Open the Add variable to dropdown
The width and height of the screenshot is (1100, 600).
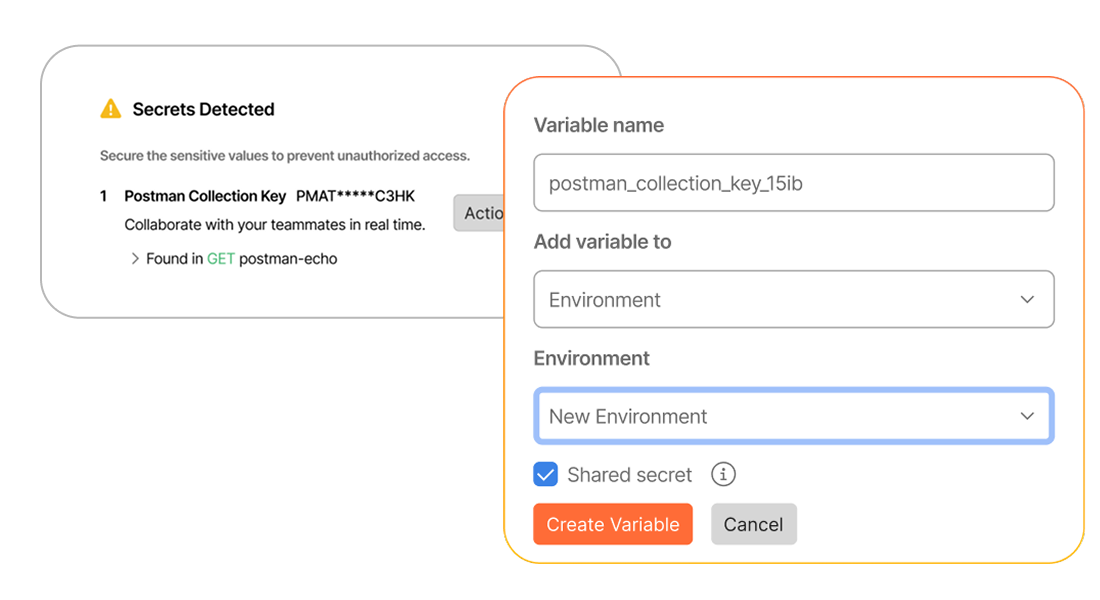tap(794, 299)
